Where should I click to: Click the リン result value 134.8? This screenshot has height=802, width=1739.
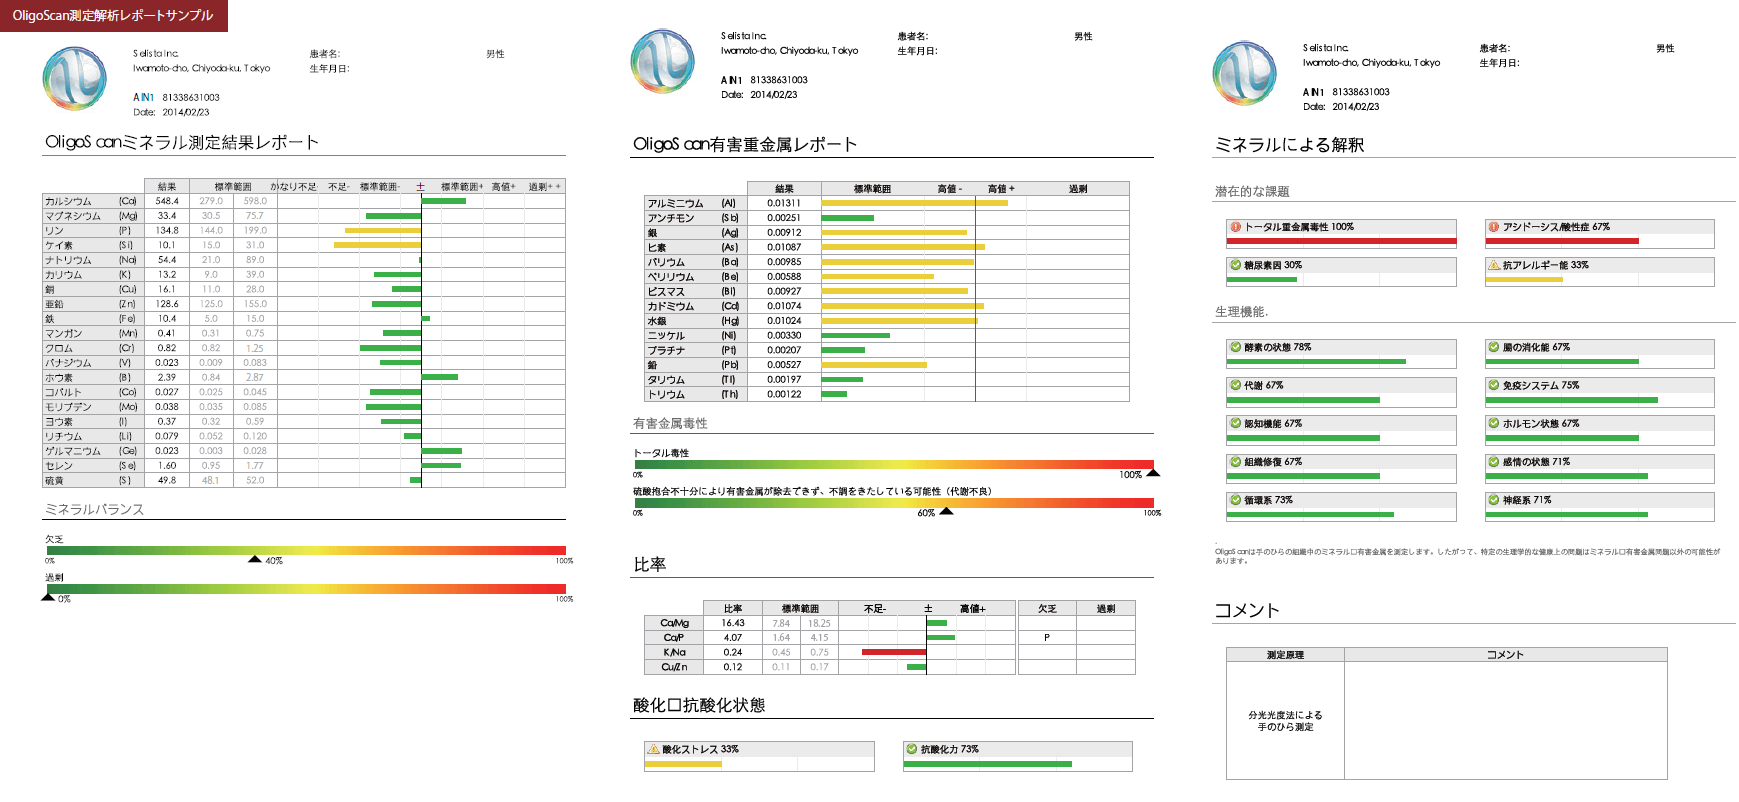[x=167, y=230]
